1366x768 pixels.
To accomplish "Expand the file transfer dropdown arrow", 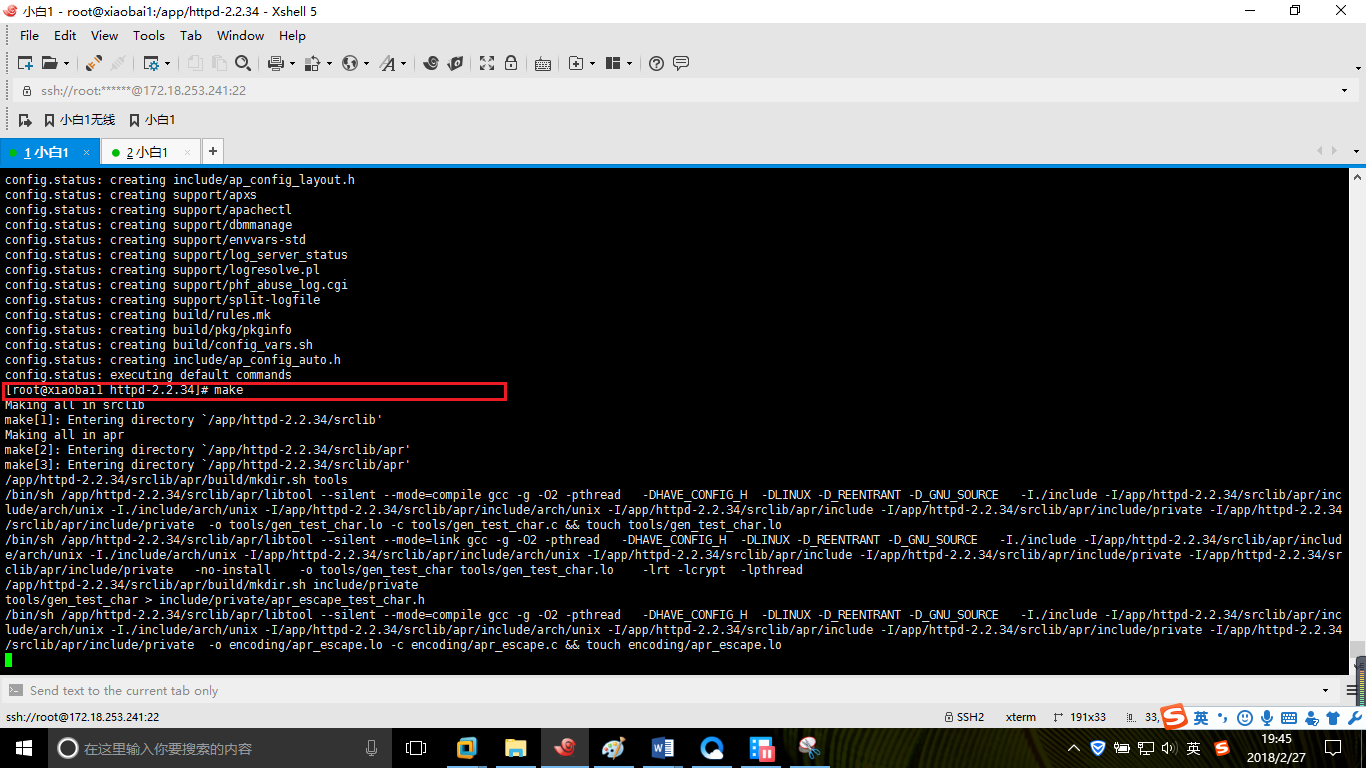I will pos(329,63).
